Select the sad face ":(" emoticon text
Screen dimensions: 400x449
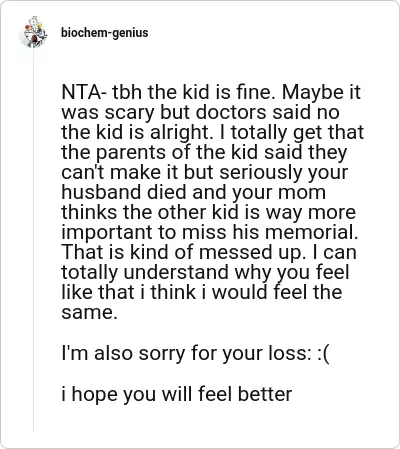click(x=322, y=353)
